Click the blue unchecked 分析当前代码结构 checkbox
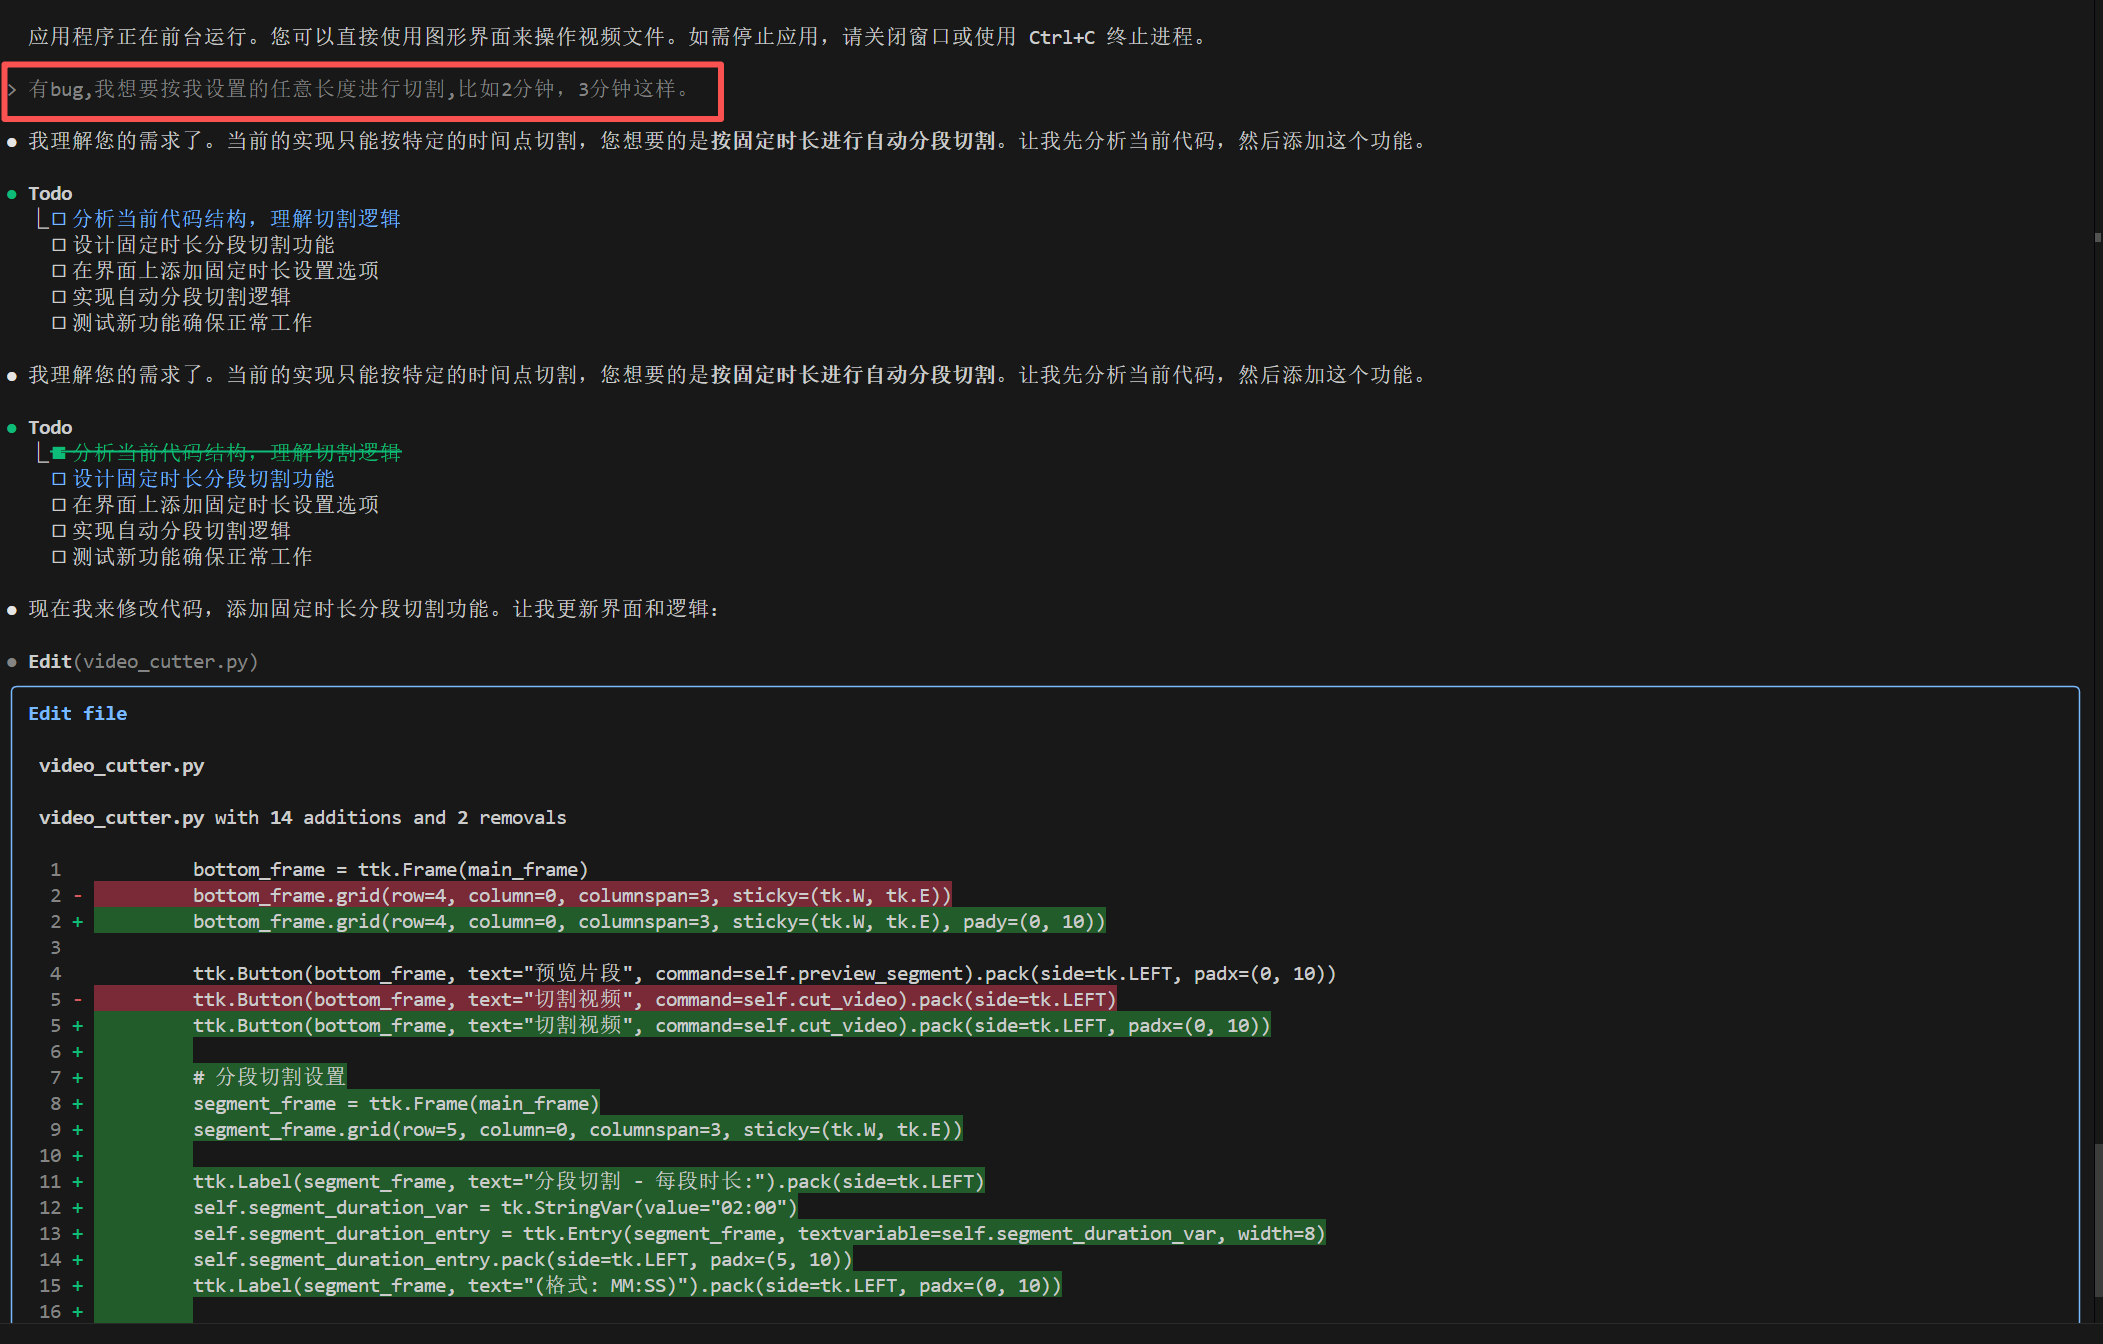The image size is (2103, 1344). (59, 219)
